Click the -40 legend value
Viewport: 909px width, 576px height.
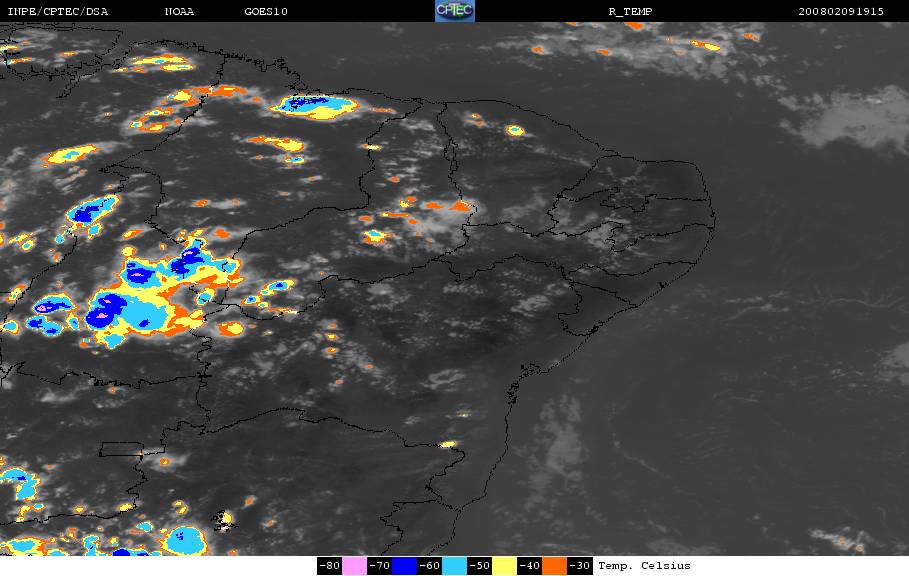click(529, 566)
